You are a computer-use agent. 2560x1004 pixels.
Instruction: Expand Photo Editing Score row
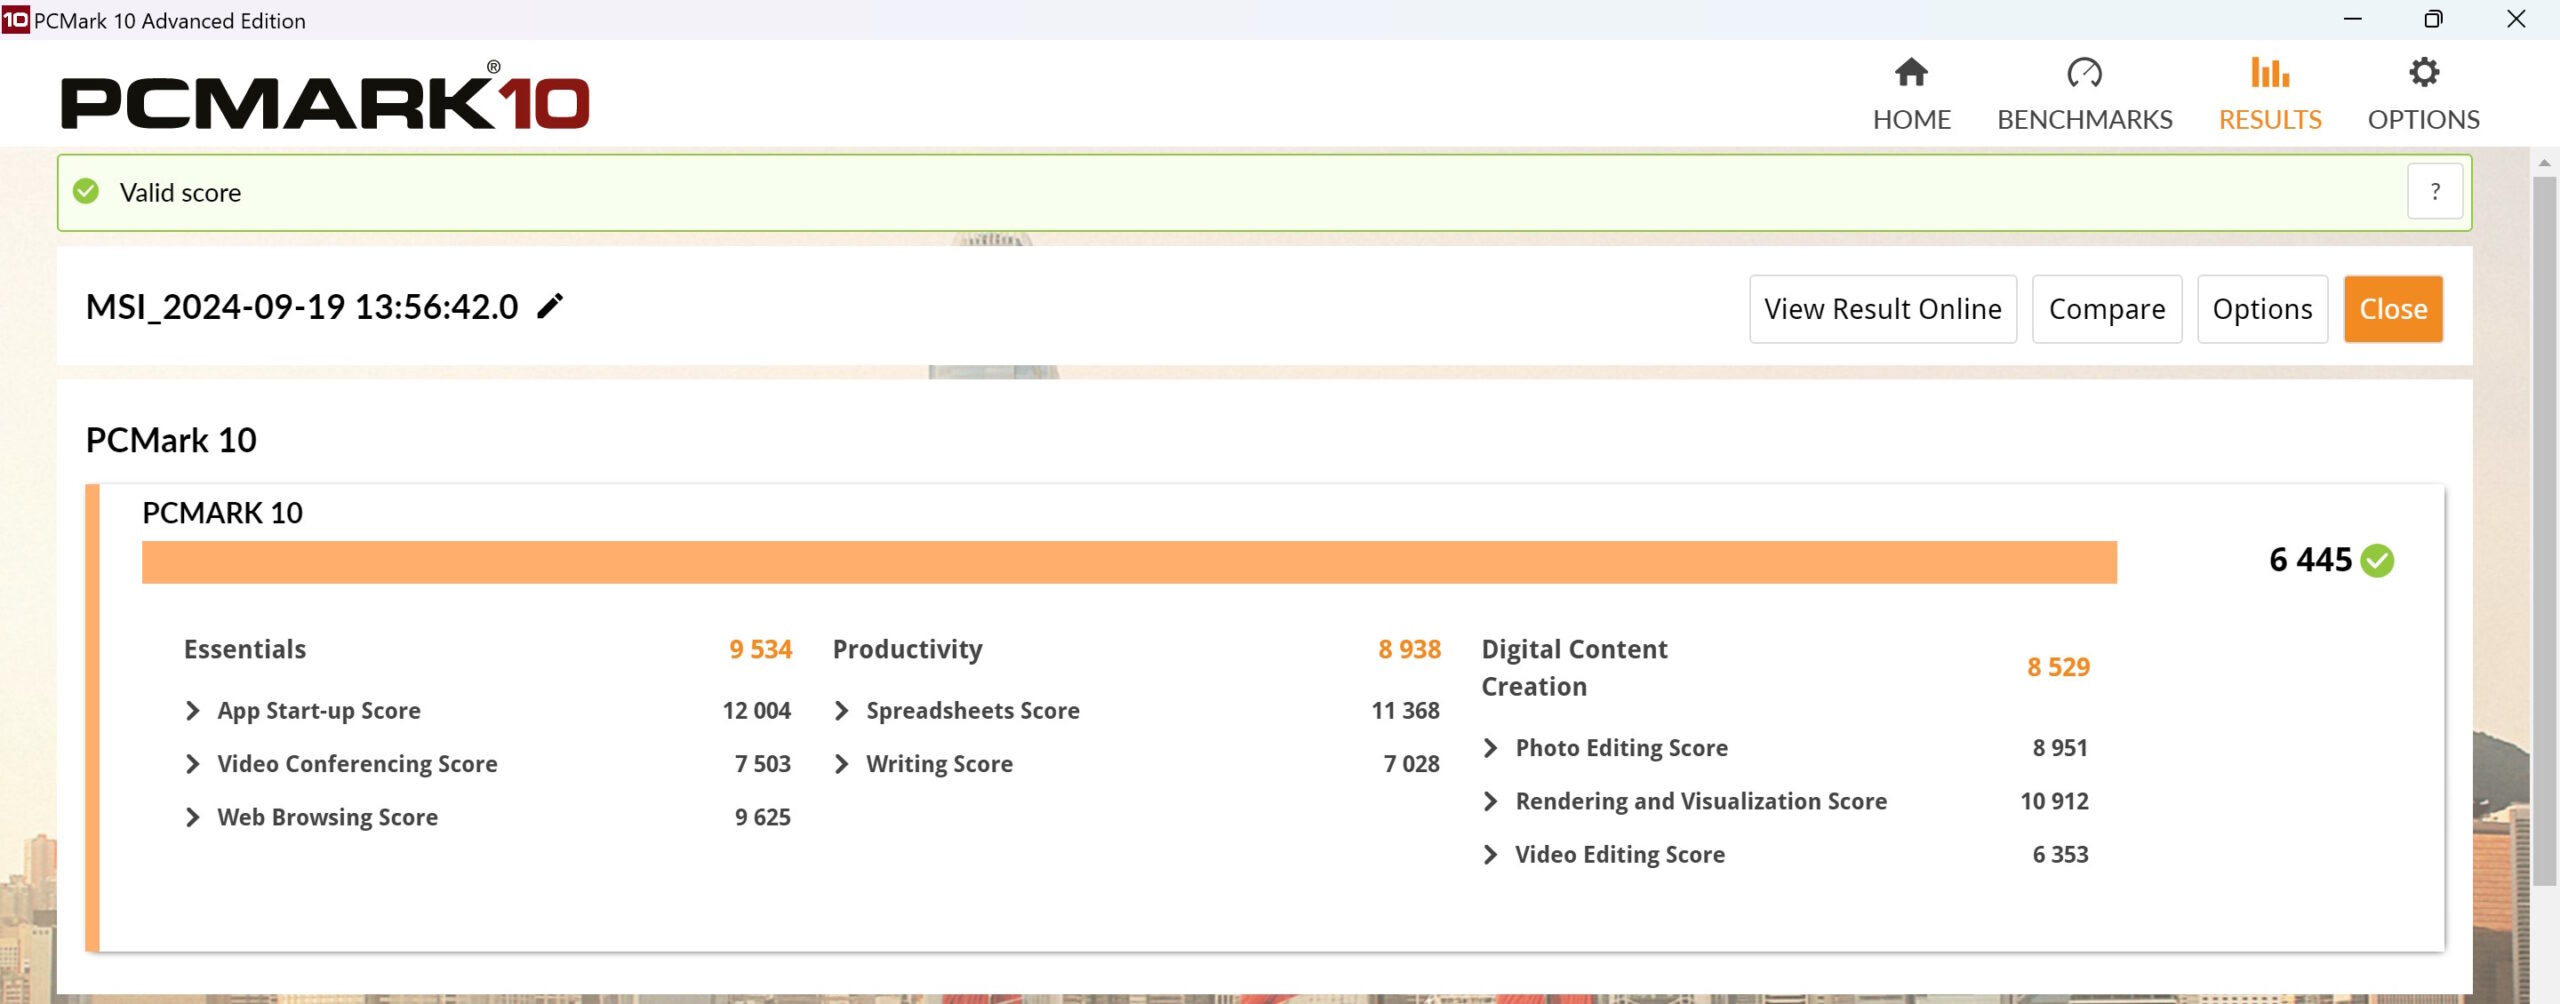(x=1490, y=748)
